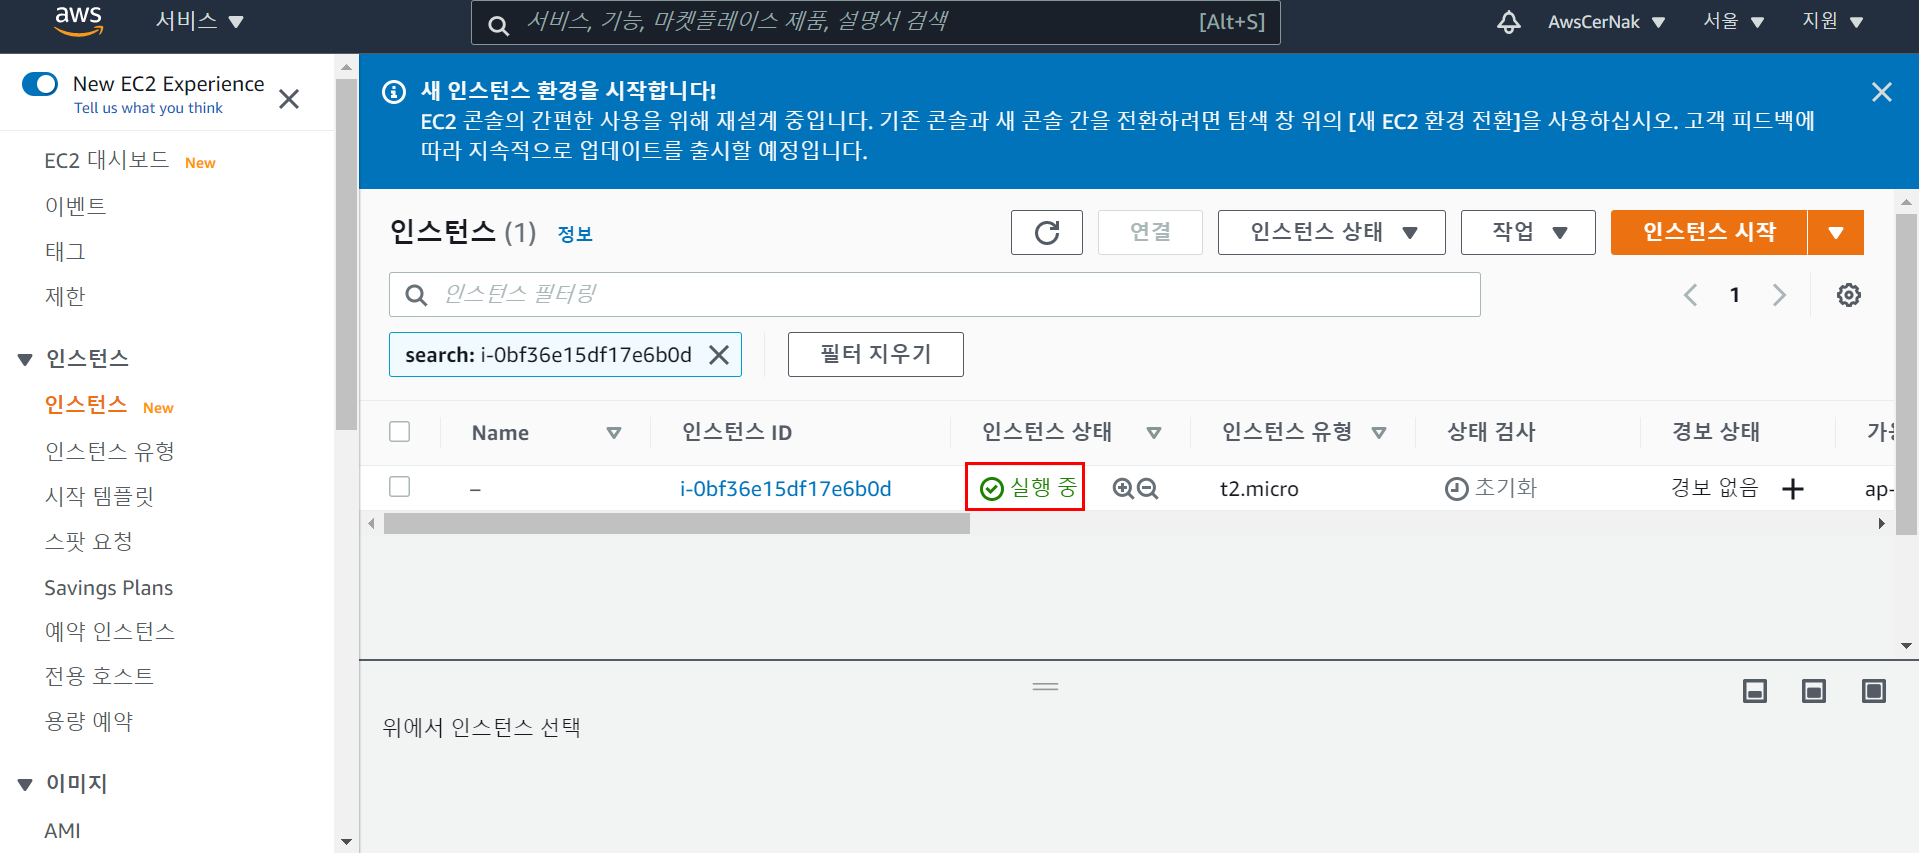Check the row for i-0bf36e15df17e6b0d
The height and width of the screenshot is (853, 1919).
(400, 487)
